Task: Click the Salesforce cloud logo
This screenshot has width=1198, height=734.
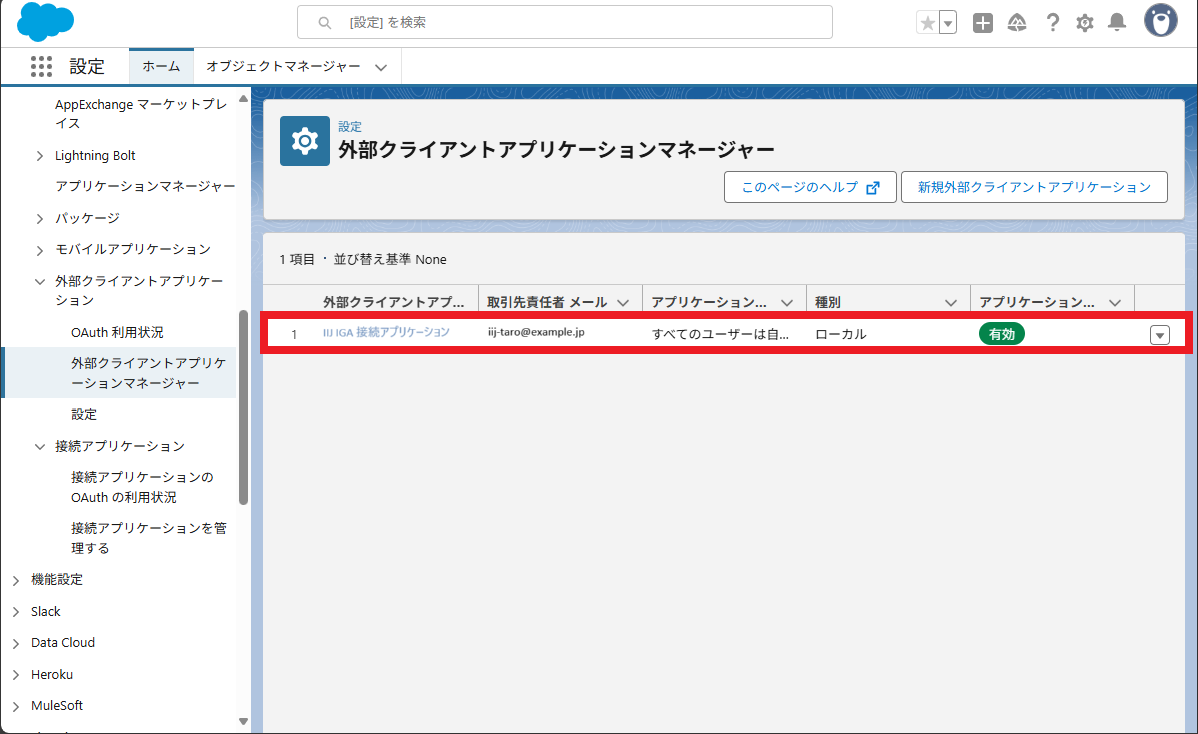Action: pos(46,21)
